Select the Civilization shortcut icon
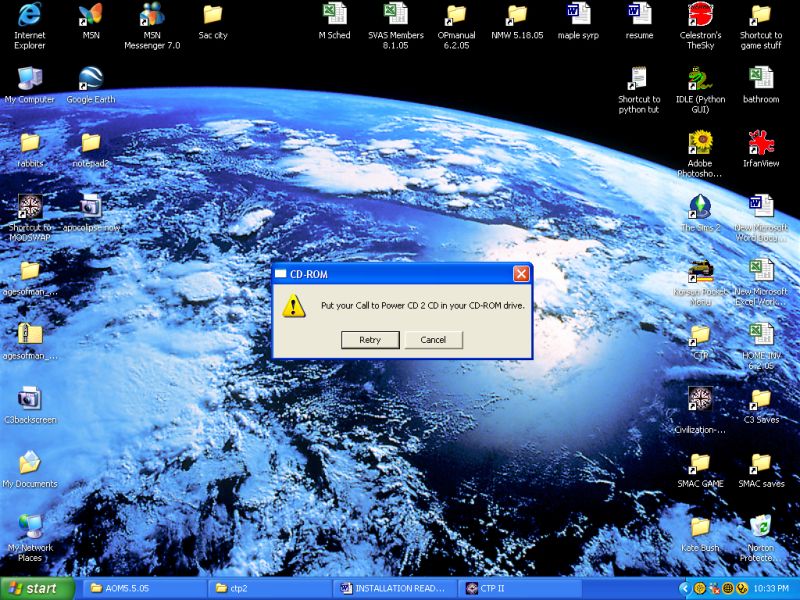The height and width of the screenshot is (600, 800). click(x=700, y=410)
